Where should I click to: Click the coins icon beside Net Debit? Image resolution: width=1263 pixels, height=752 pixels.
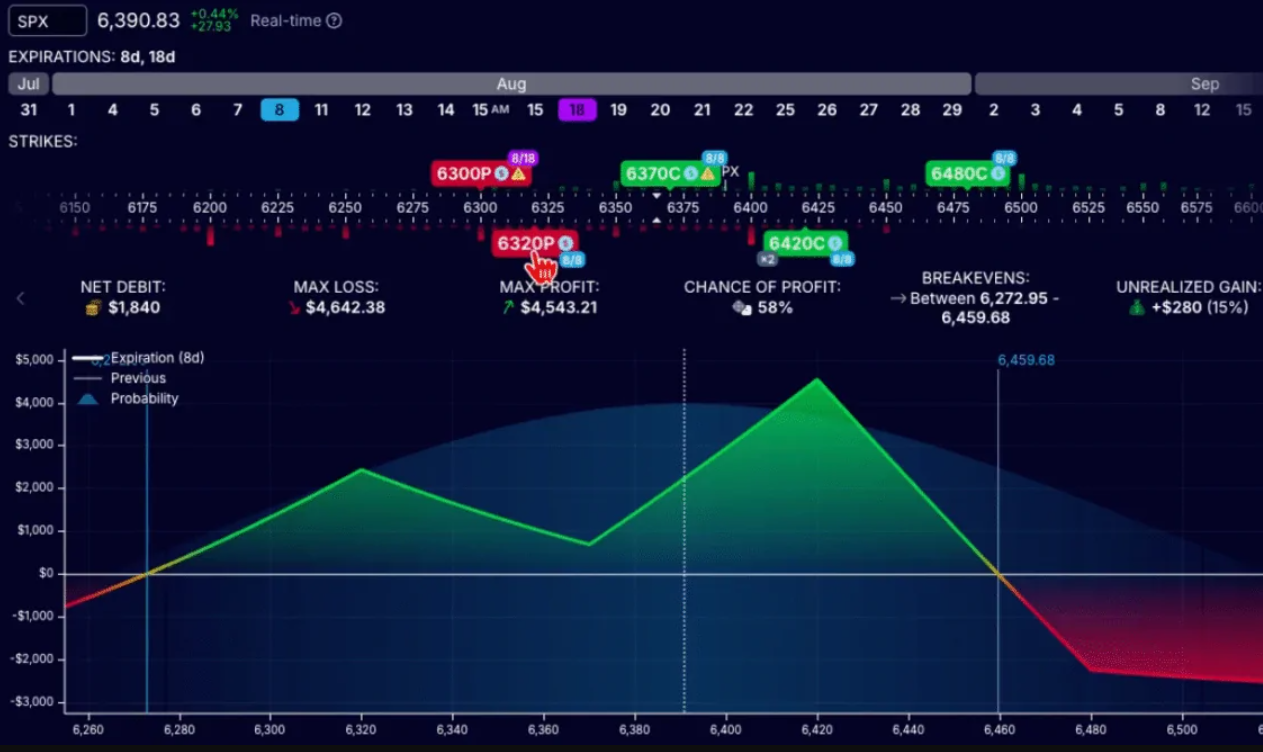click(x=95, y=308)
